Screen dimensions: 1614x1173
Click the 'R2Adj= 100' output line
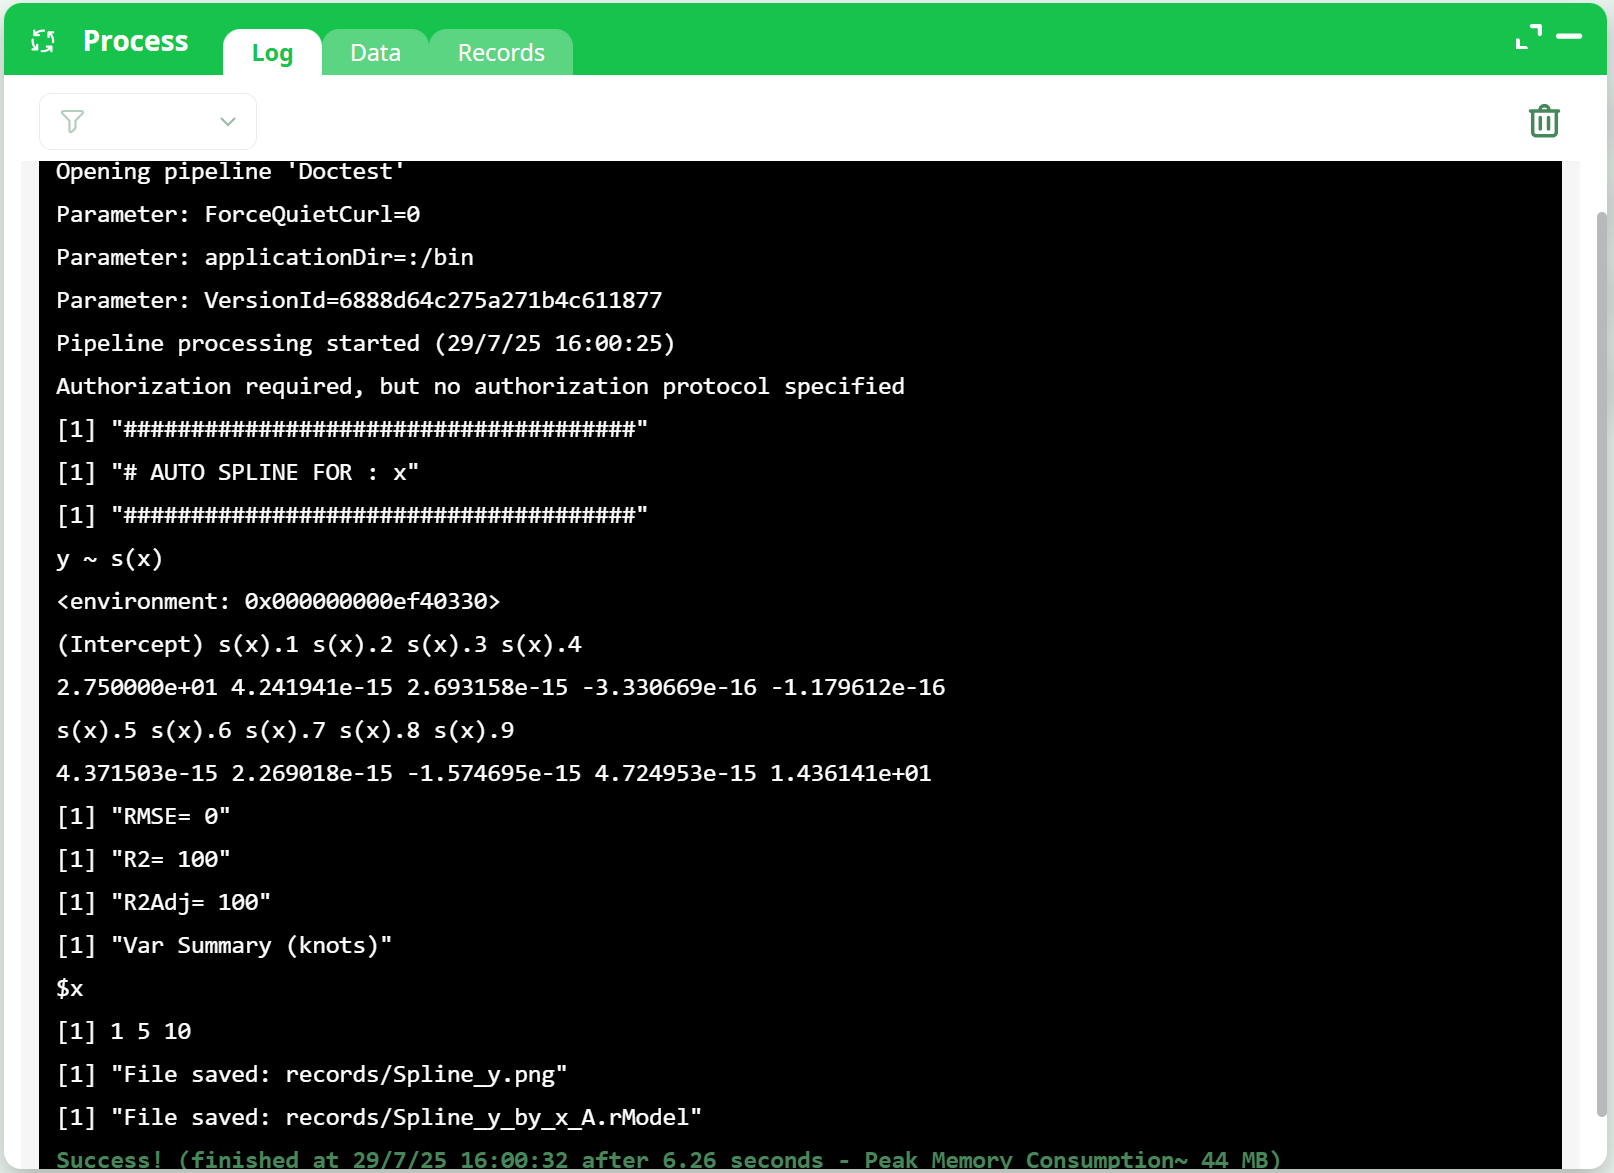(163, 903)
